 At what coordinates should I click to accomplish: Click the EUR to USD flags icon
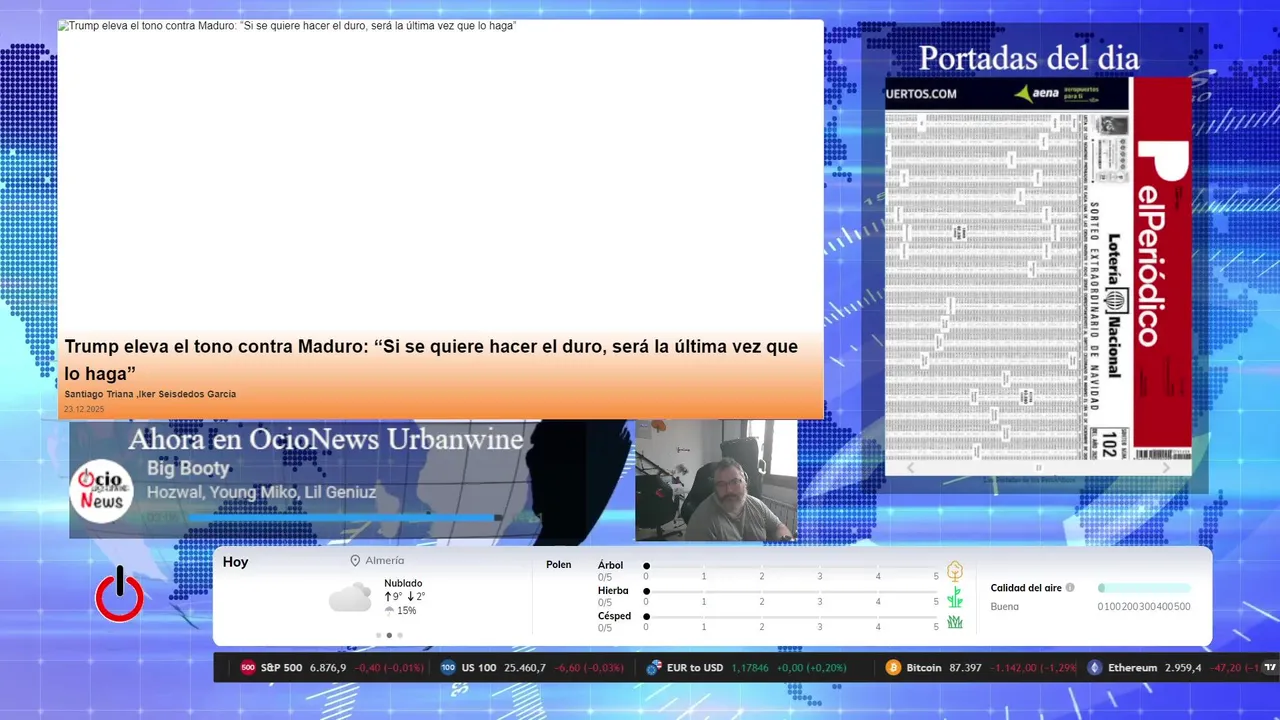coord(654,668)
